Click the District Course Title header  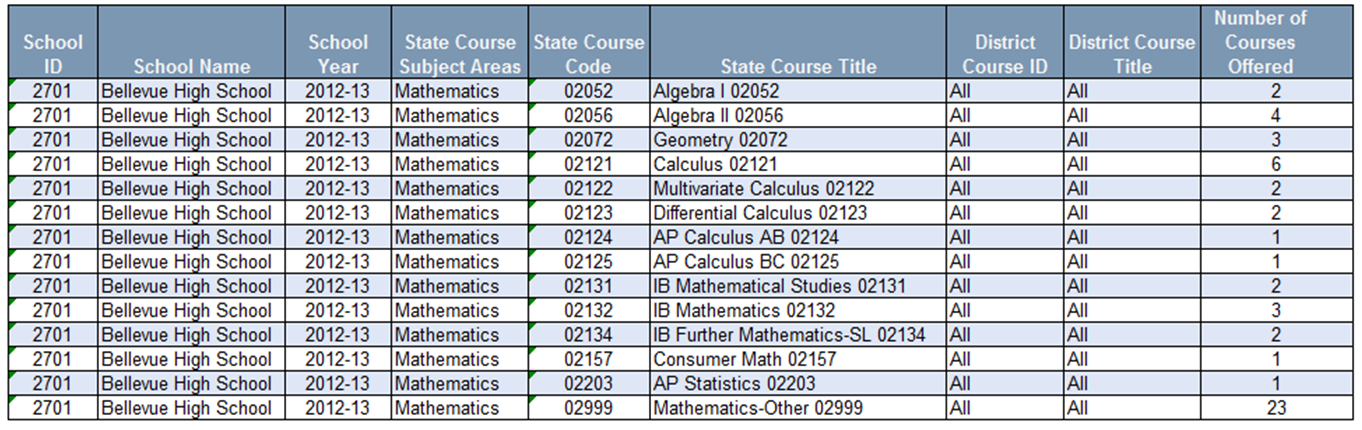pos(1131,42)
